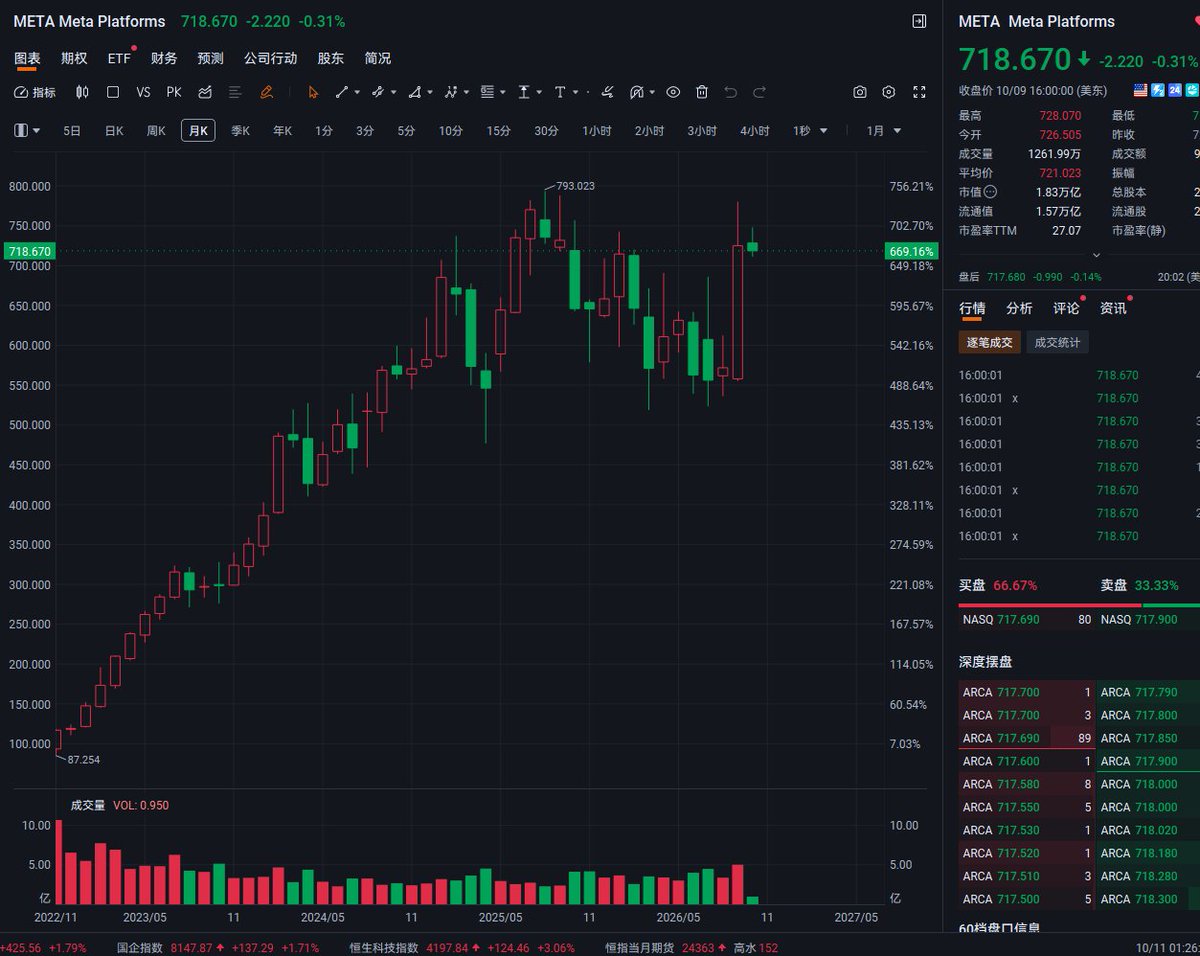Select the trend line drawing tool
The width and height of the screenshot is (1200, 956).
(x=342, y=92)
